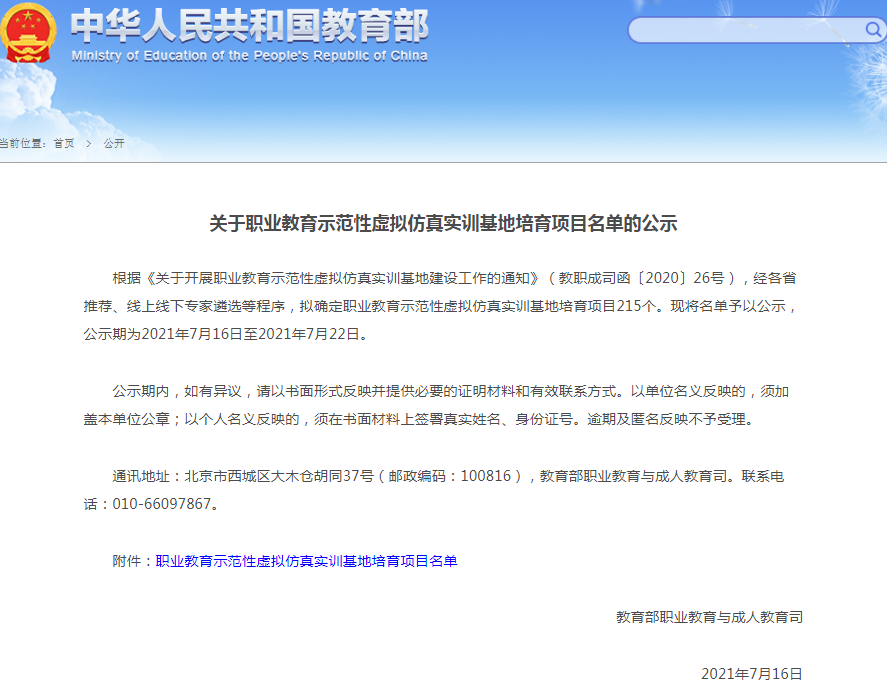Click the date 2021年7月16日 at bottom
This screenshot has height=689, width=887.
coord(752,674)
